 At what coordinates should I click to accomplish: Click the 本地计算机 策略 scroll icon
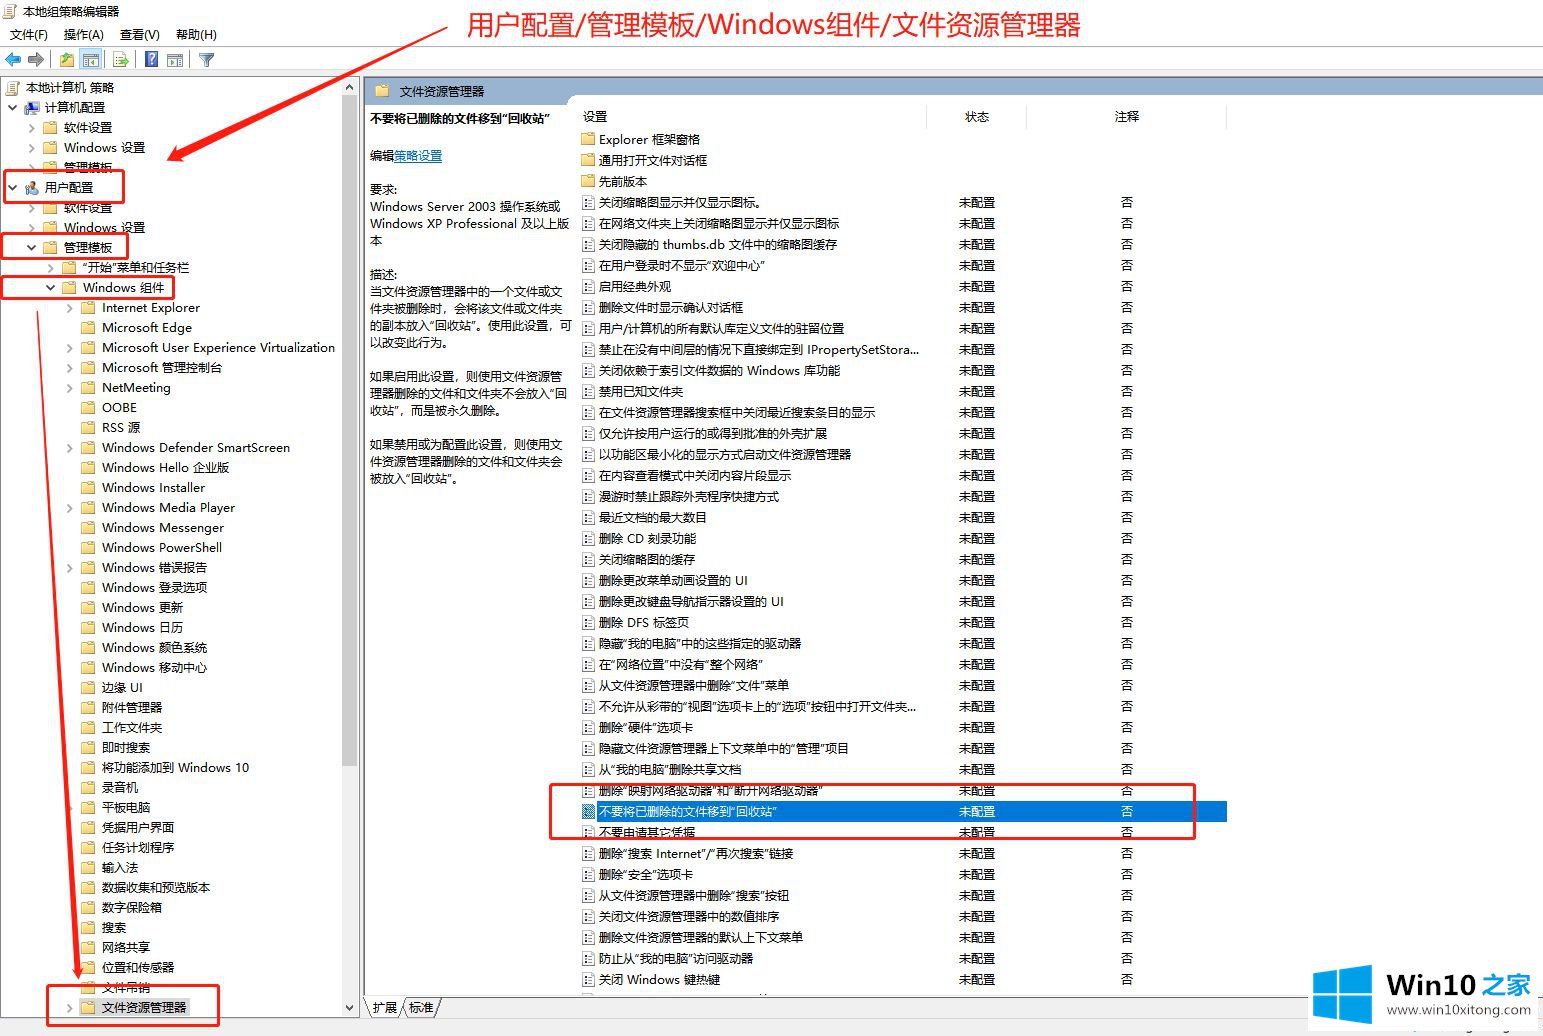(x=13, y=87)
